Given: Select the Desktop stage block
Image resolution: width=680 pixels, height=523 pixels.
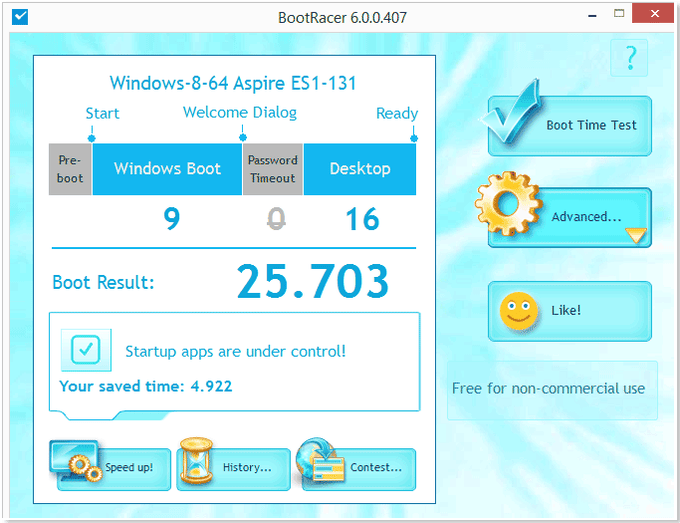Looking at the screenshot, I should (360, 169).
